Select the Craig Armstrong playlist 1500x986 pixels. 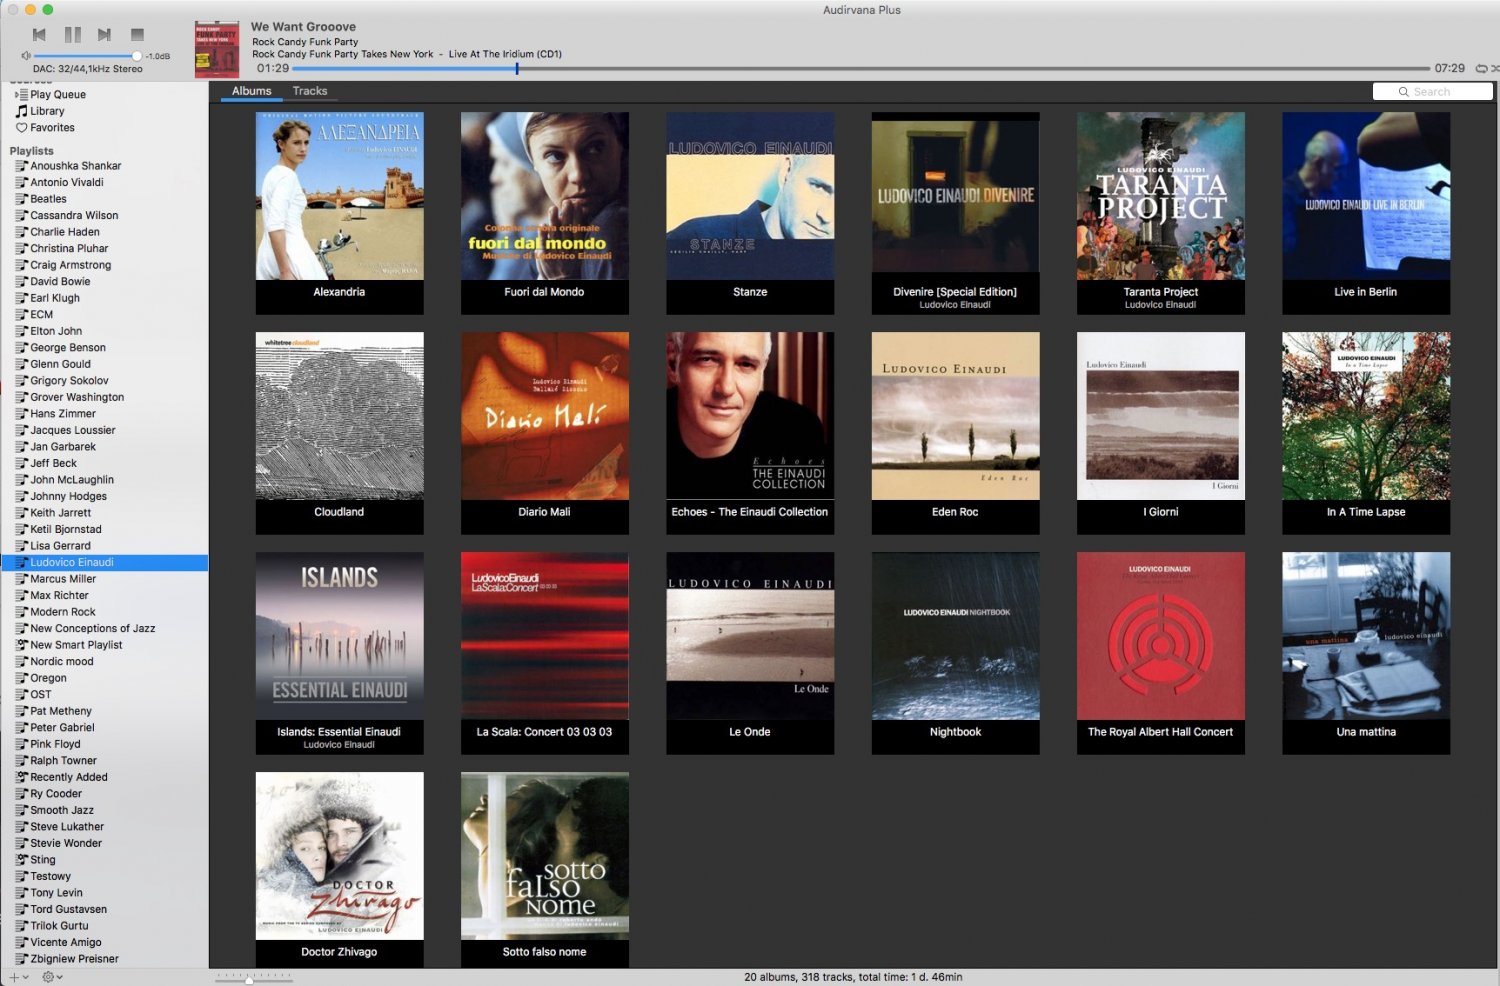point(104,265)
